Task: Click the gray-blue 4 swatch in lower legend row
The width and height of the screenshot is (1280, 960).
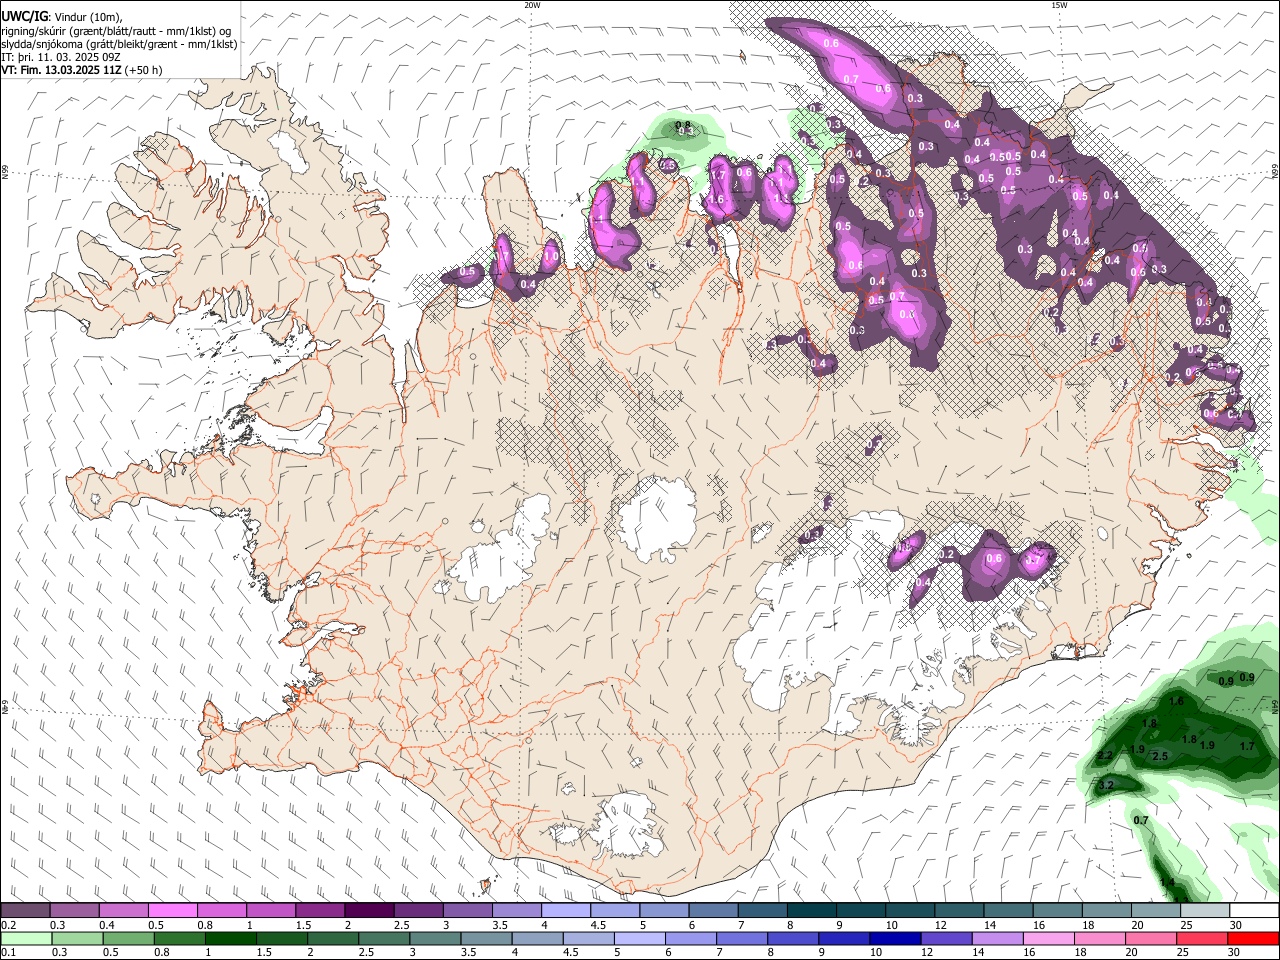Action: point(538,938)
